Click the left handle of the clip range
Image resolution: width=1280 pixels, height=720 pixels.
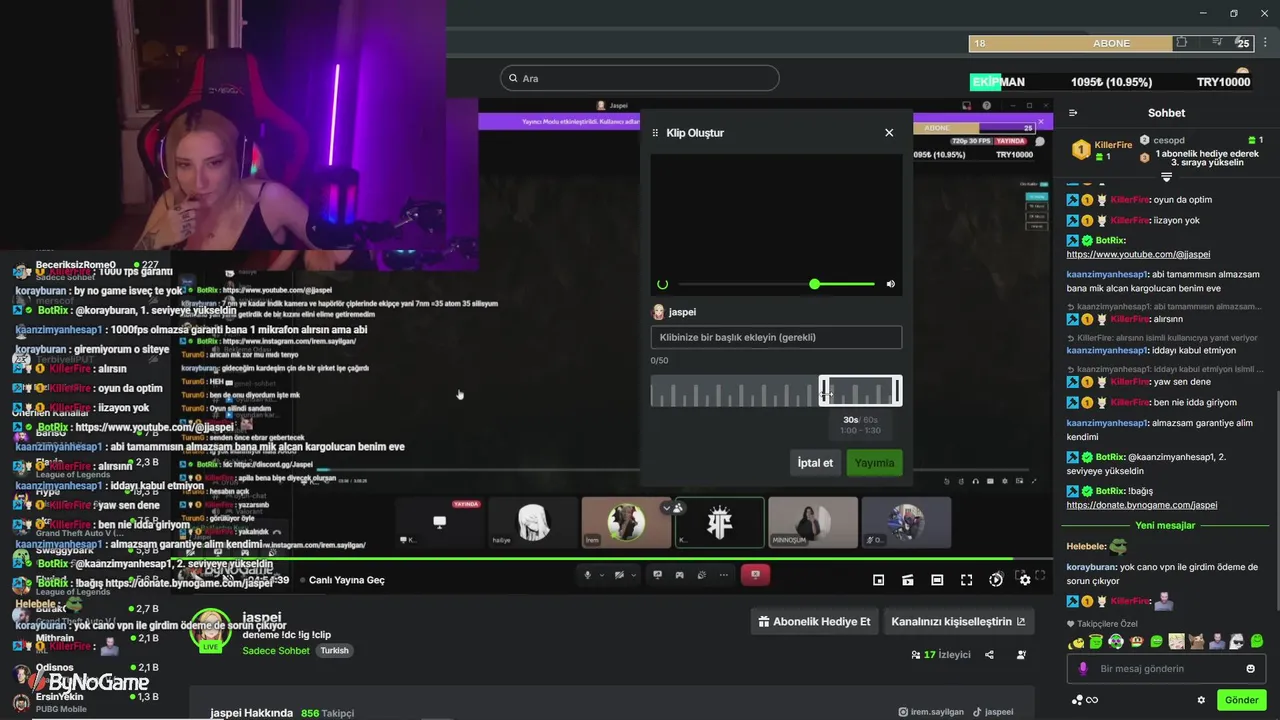point(823,391)
